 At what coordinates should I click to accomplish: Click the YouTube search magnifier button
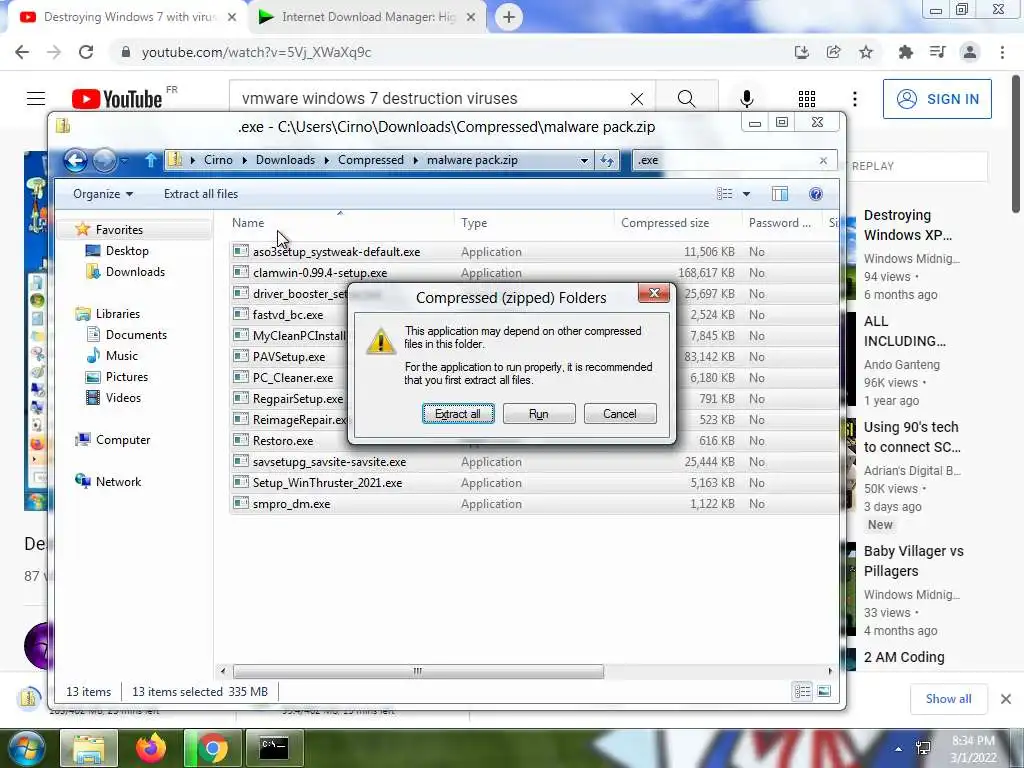(686, 99)
